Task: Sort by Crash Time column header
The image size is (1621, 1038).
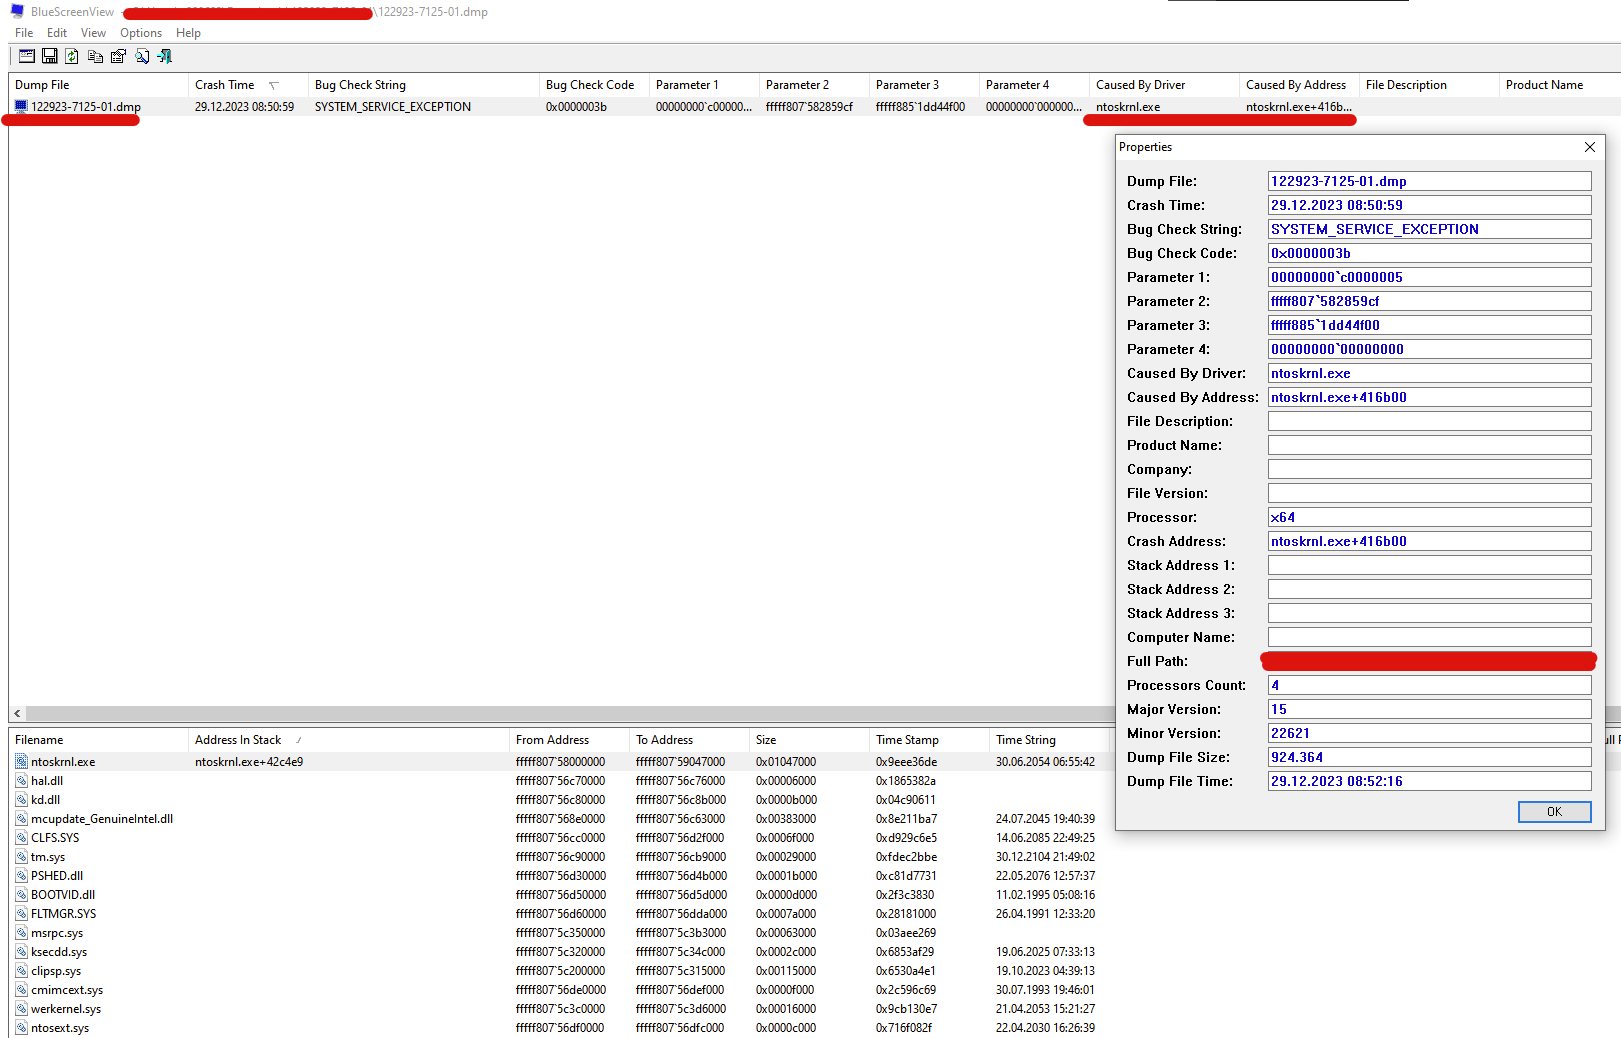Action: pyautogui.click(x=248, y=85)
